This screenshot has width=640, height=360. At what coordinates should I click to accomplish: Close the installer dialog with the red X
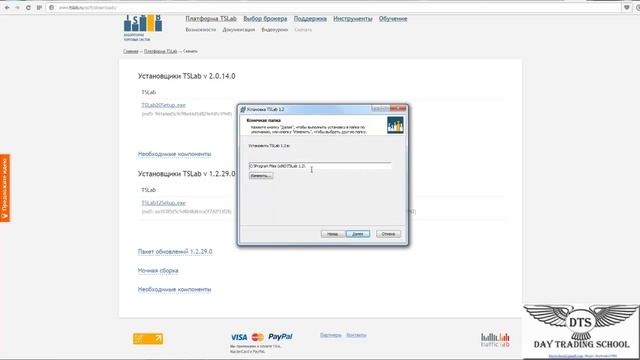click(x=398, y=109)
